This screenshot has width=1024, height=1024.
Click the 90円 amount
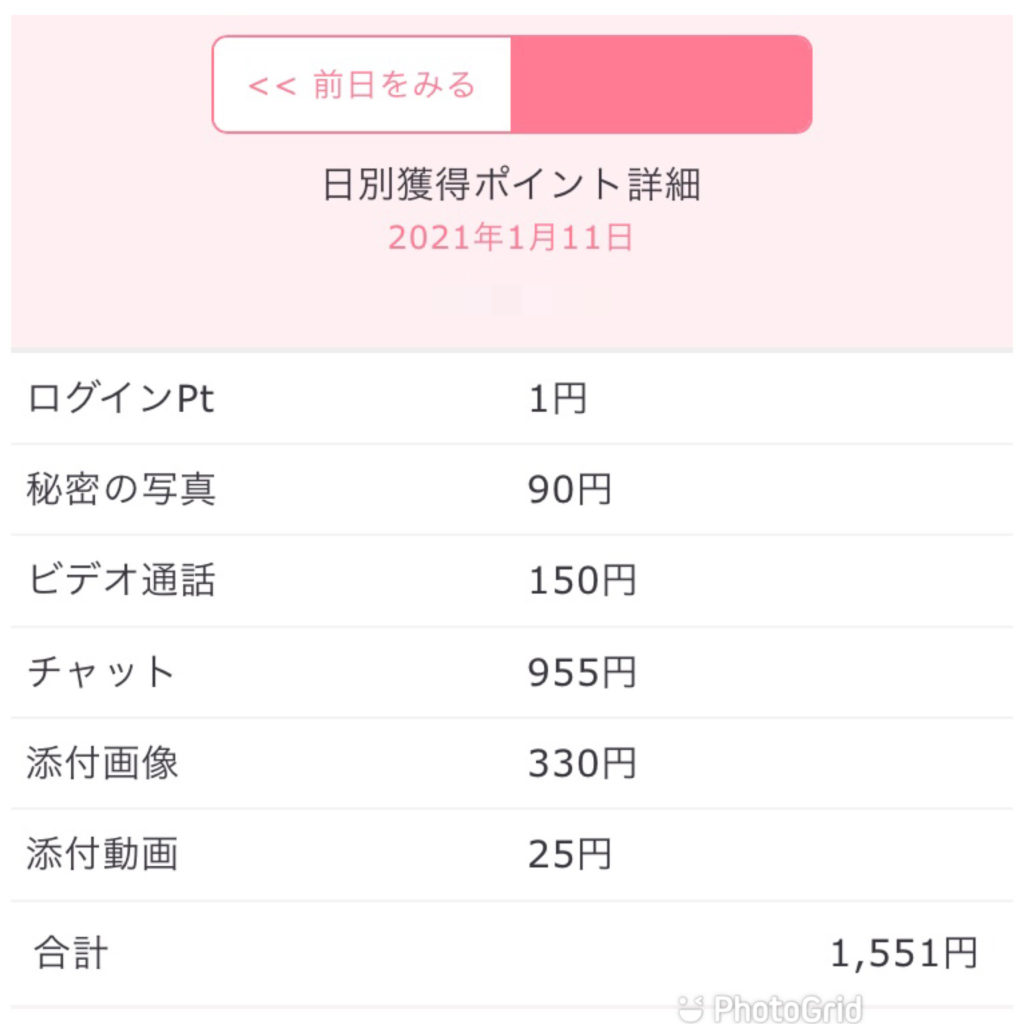(569, 490)
